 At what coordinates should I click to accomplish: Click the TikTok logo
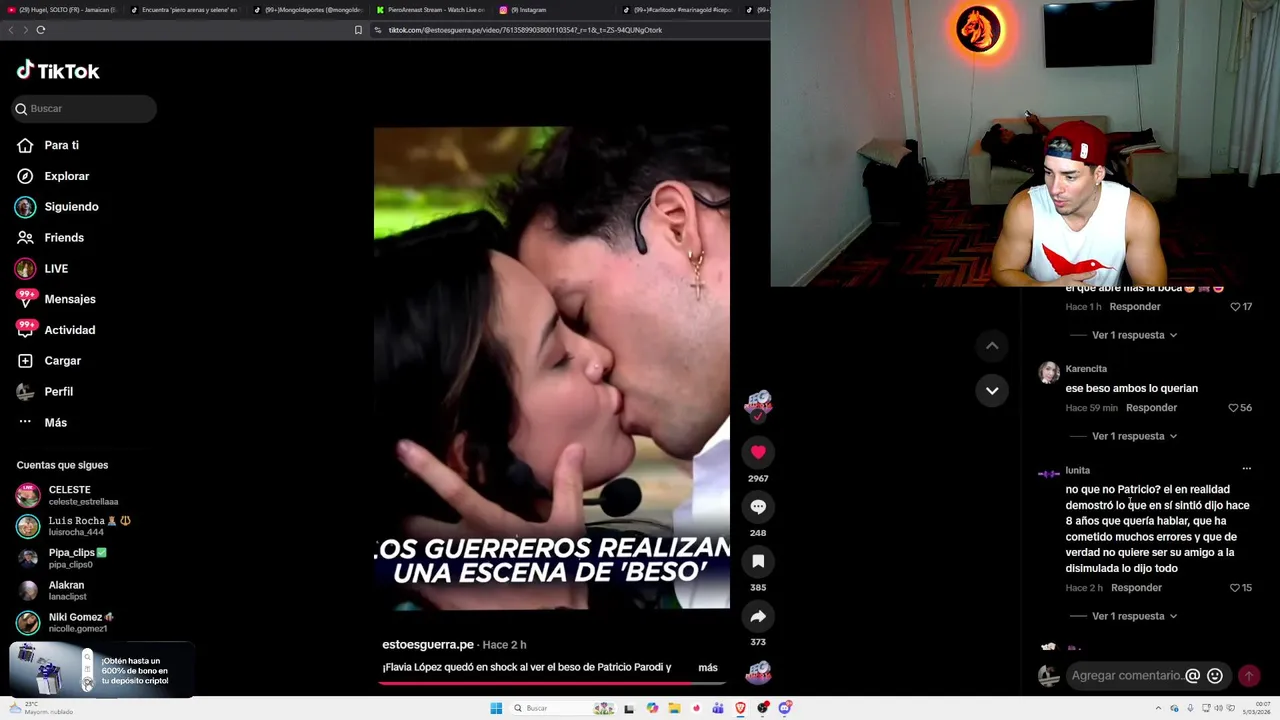coord(58,71)
